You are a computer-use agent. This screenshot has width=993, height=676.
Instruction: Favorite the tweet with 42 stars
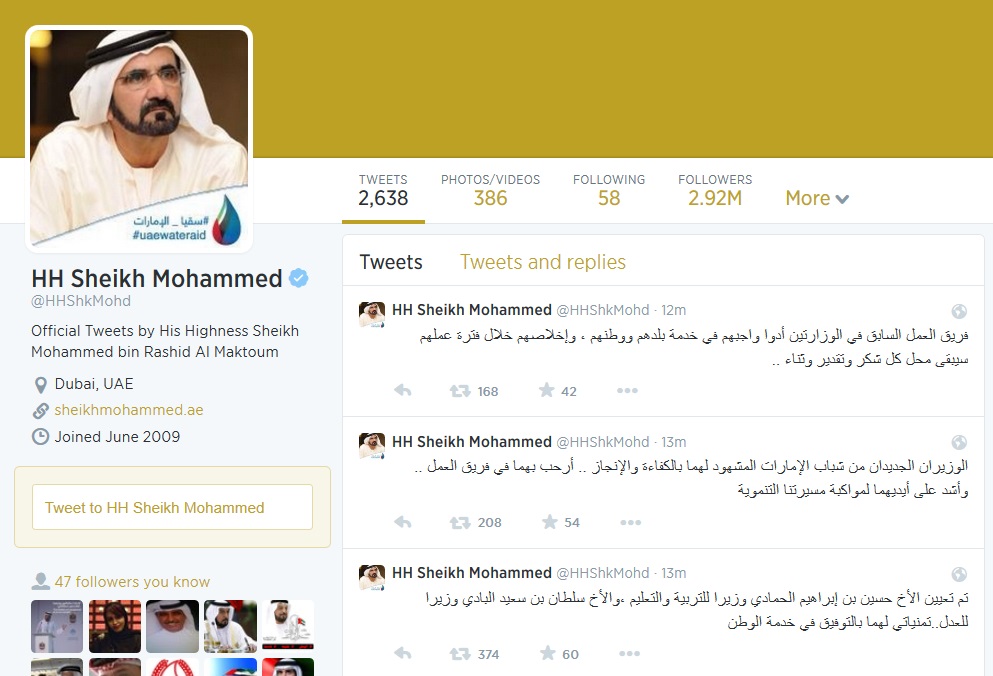[x=547, y=390]
